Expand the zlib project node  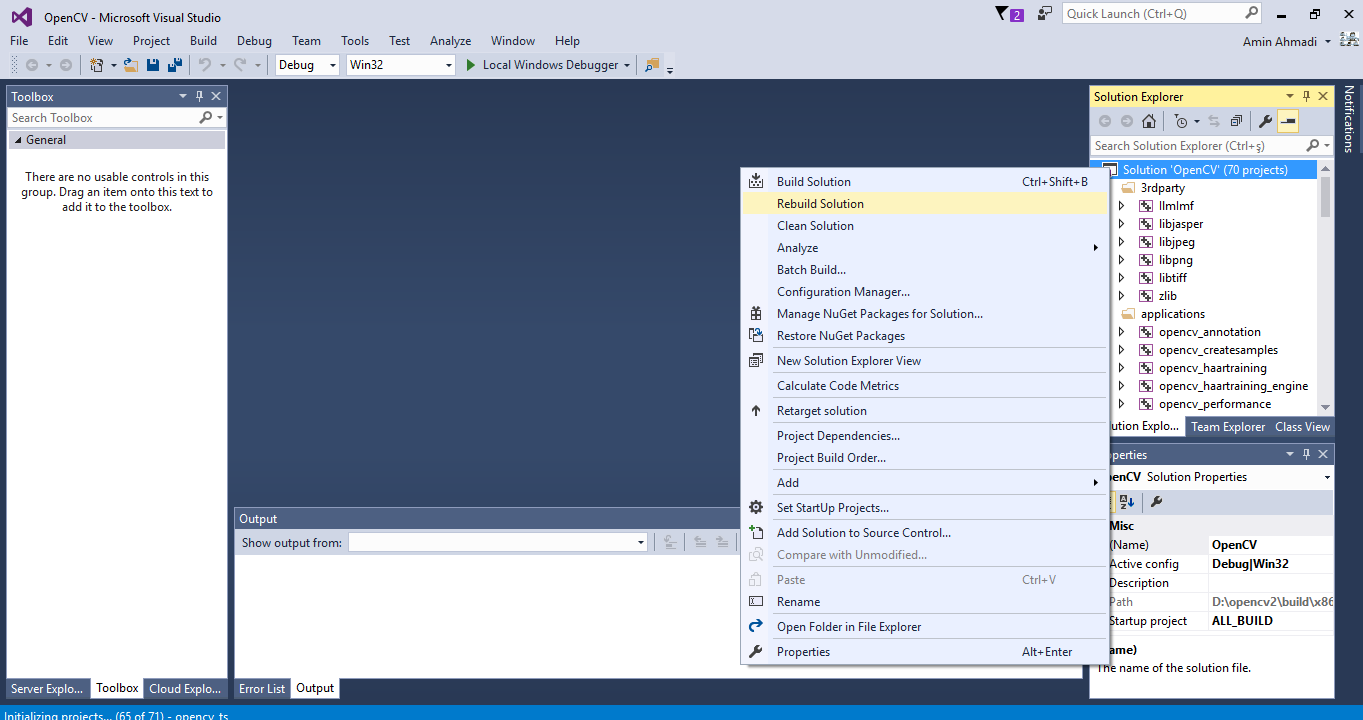pyautogui.click(x=1121, y=296)
